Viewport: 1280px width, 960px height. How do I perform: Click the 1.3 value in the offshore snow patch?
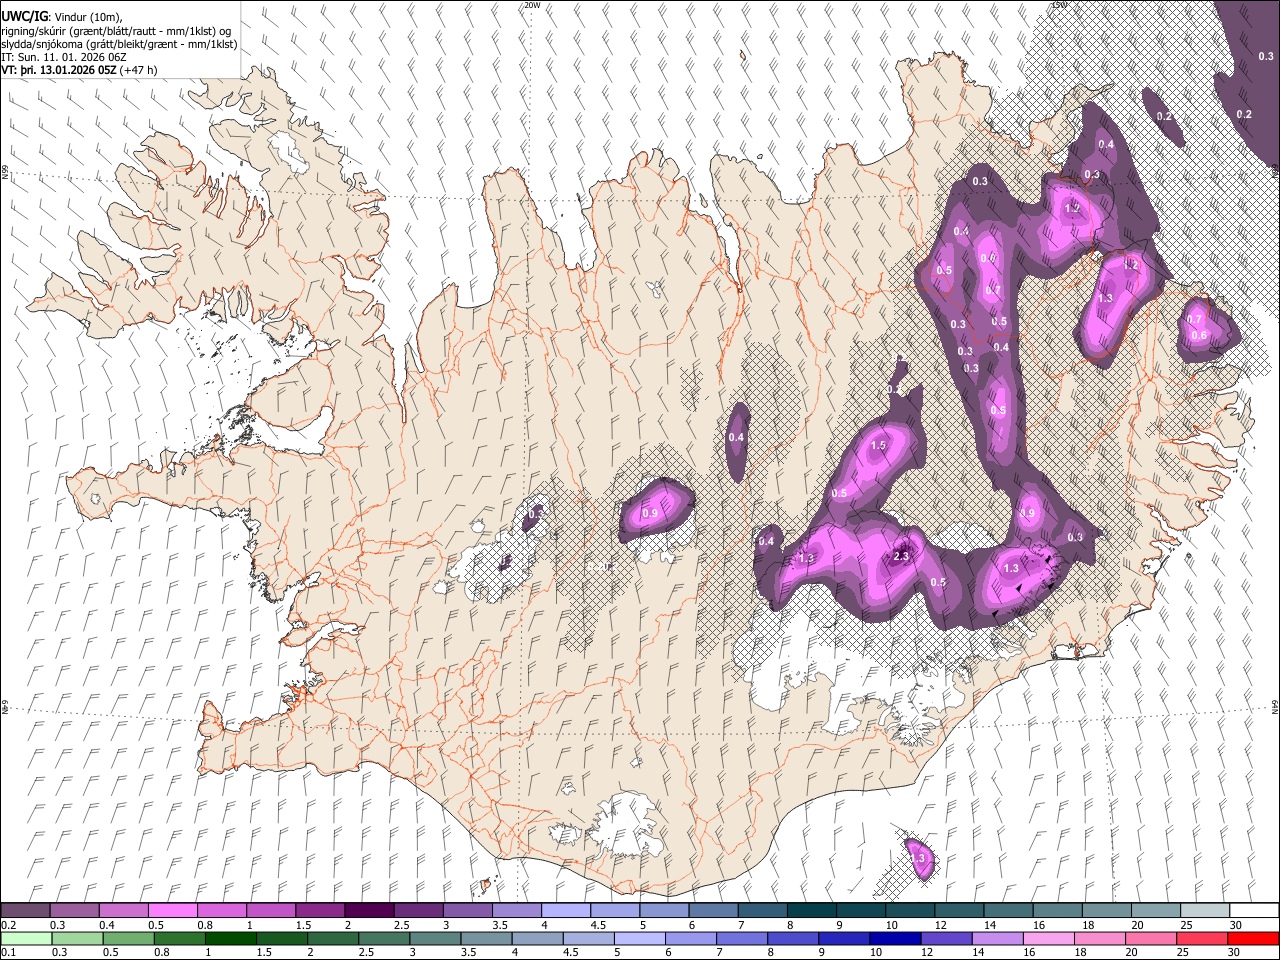pos(917,858)
